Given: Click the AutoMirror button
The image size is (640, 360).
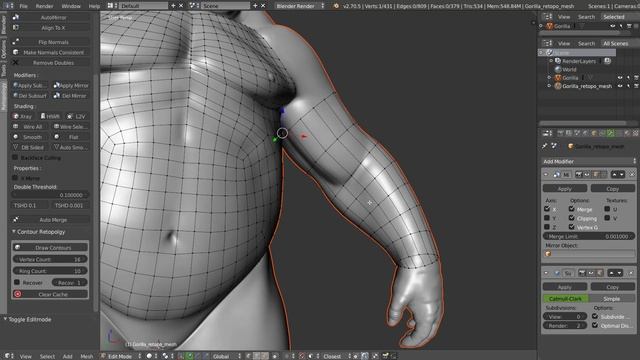Looking at the screenshot, I should coord(51,18).
